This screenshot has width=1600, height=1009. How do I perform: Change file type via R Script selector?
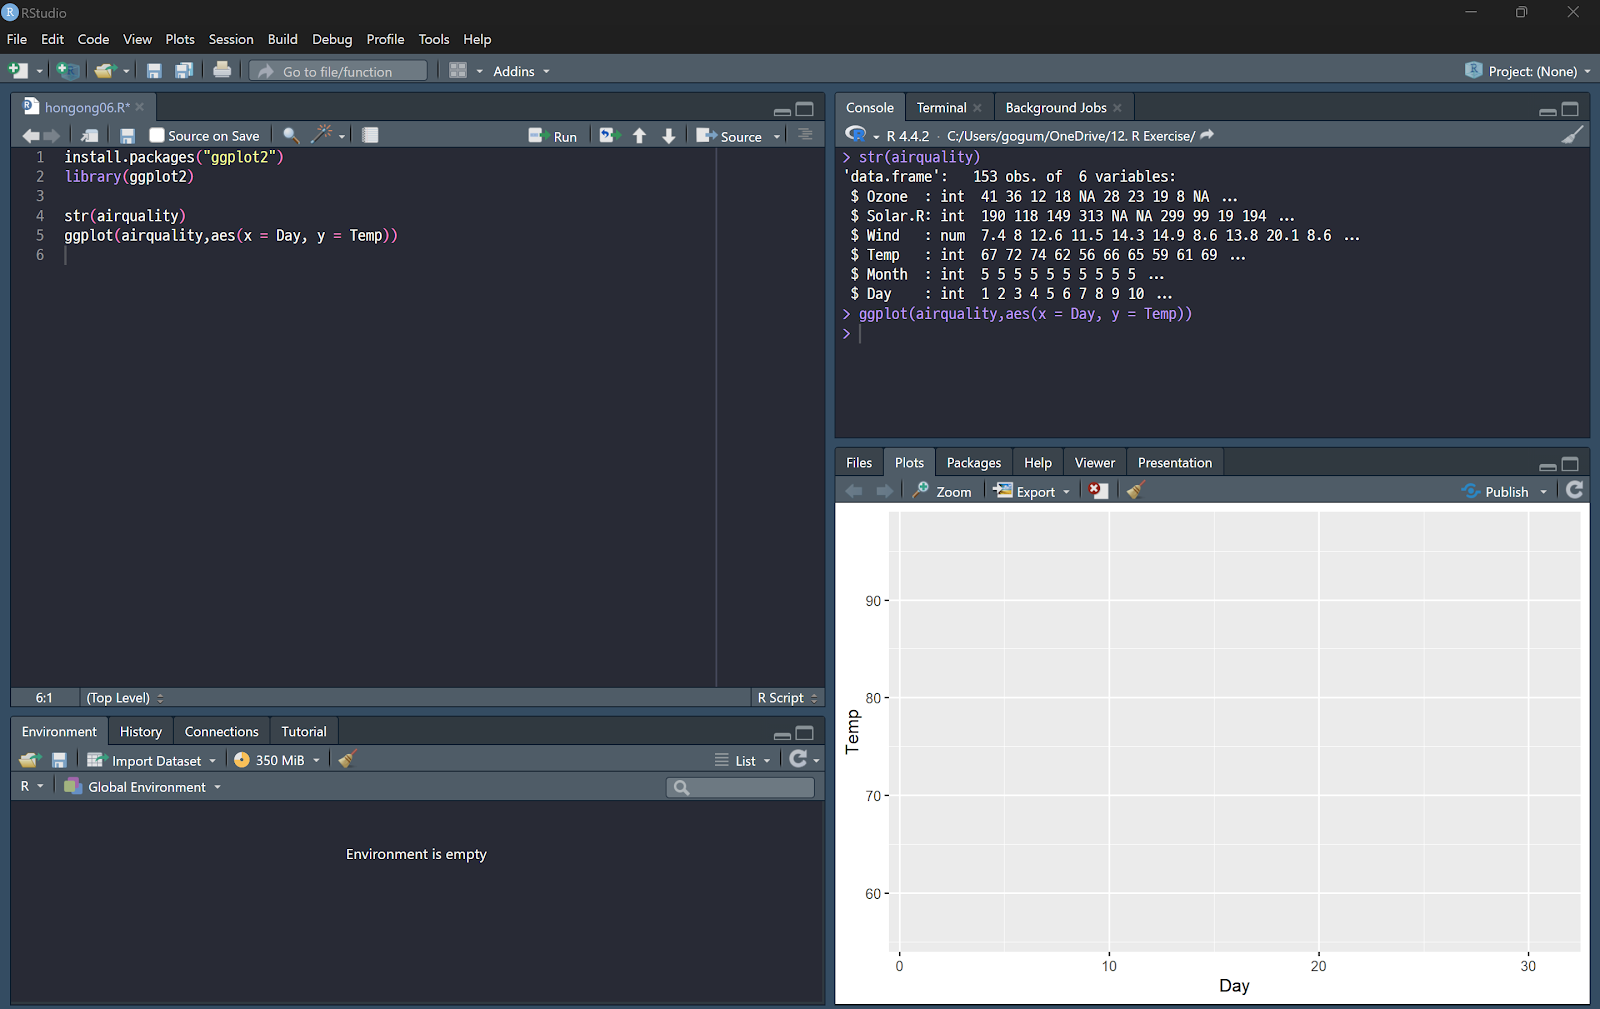tap(787, 698)
